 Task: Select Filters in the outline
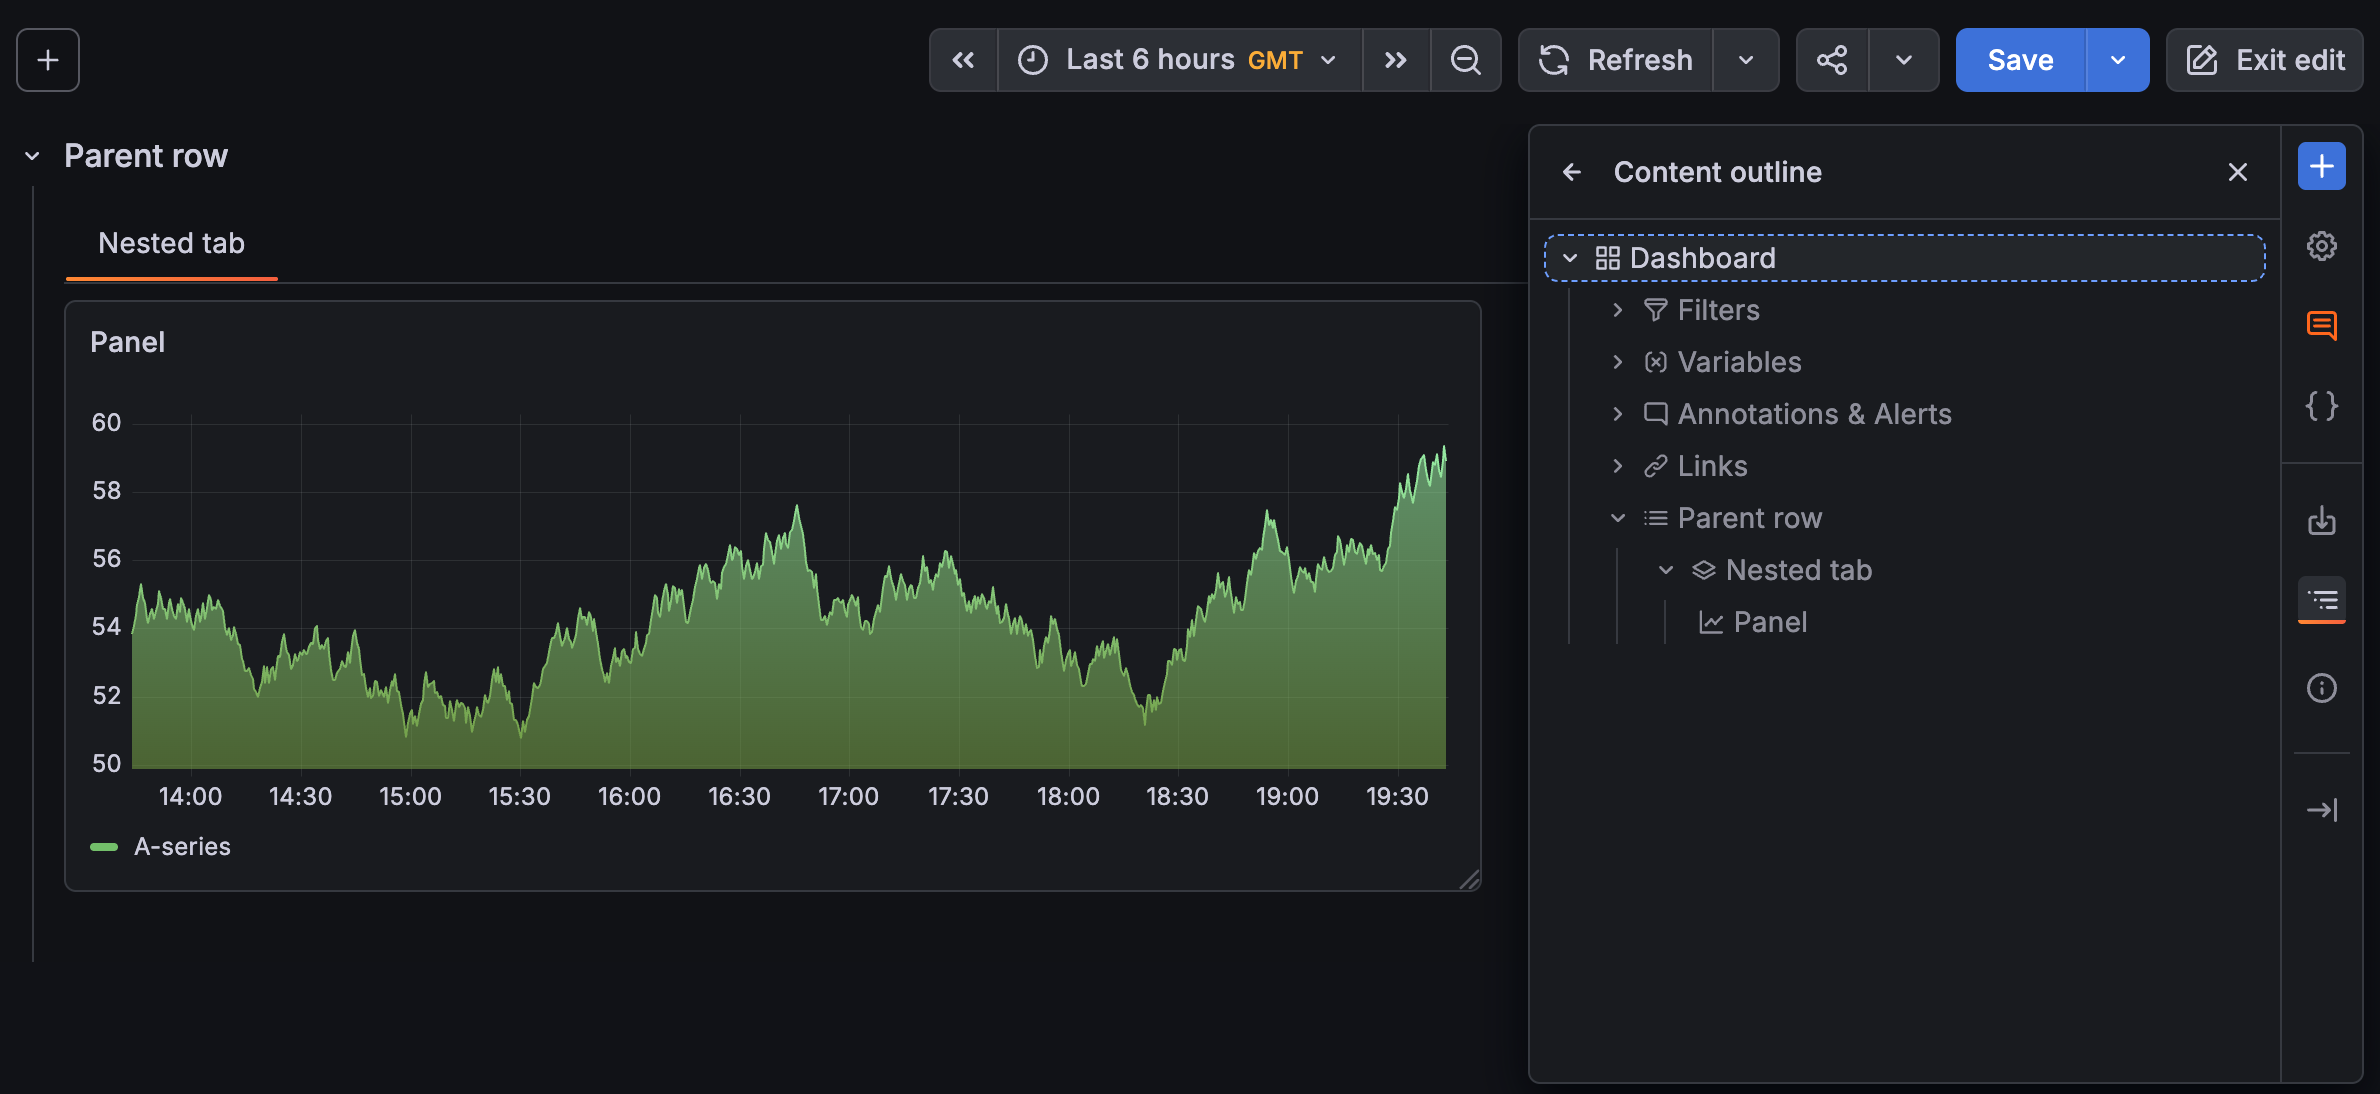1718,310
